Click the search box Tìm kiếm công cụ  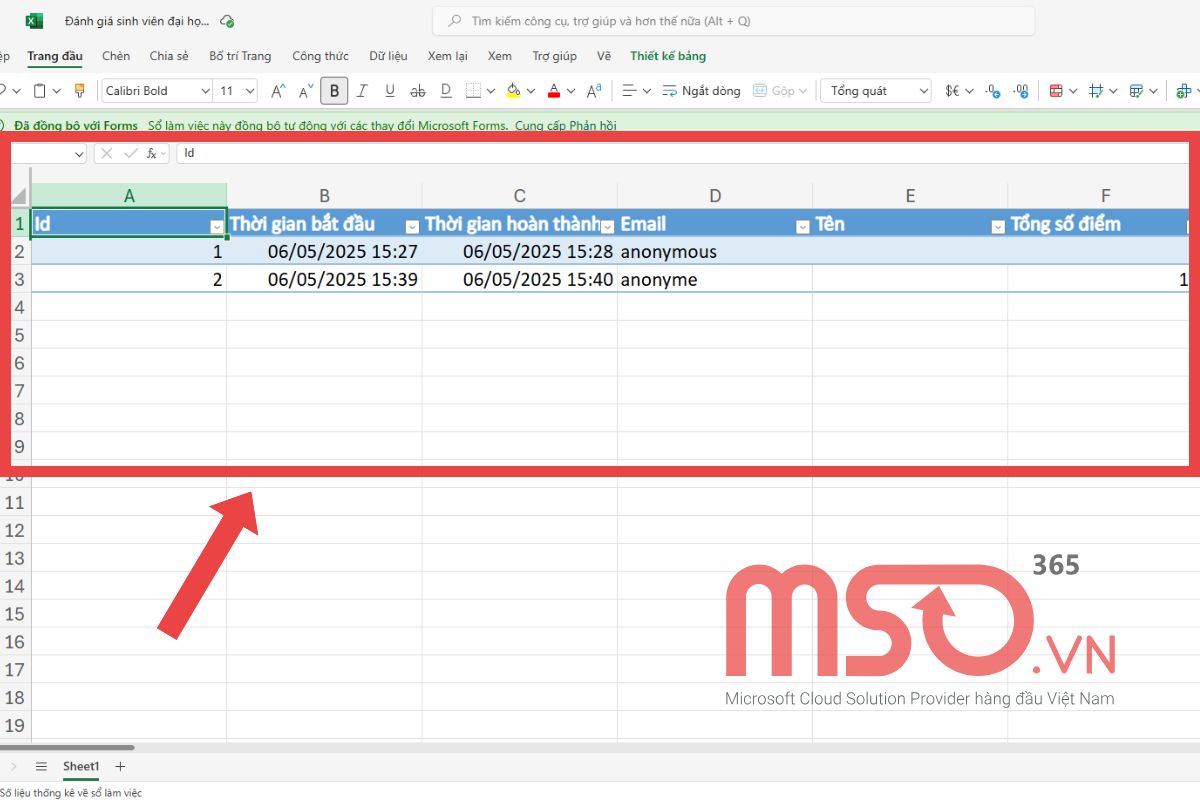pos(733,21)
